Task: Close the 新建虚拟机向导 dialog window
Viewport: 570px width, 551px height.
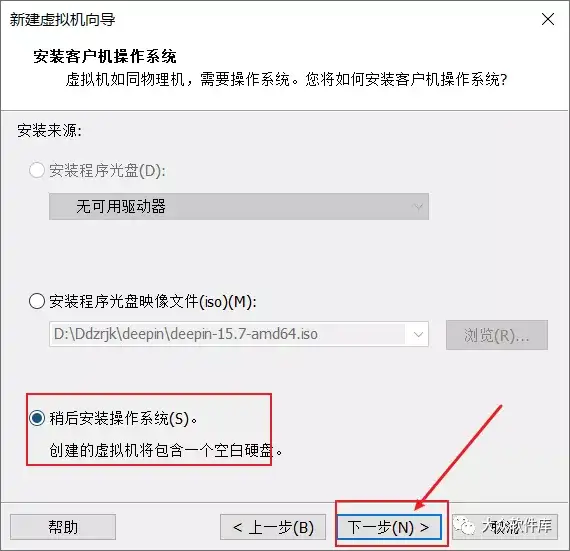Action: (x=548, y=19)
